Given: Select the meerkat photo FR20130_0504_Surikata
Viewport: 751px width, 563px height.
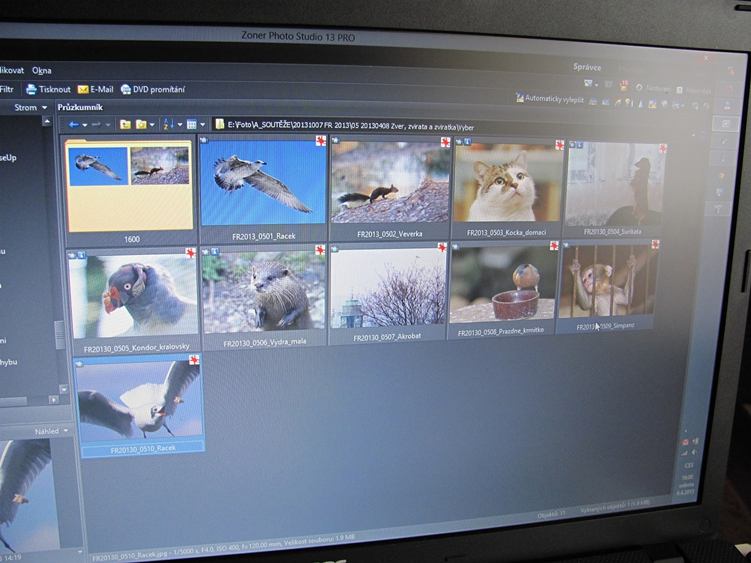Looking at the screenshot, I should click(x=615, y=184).
